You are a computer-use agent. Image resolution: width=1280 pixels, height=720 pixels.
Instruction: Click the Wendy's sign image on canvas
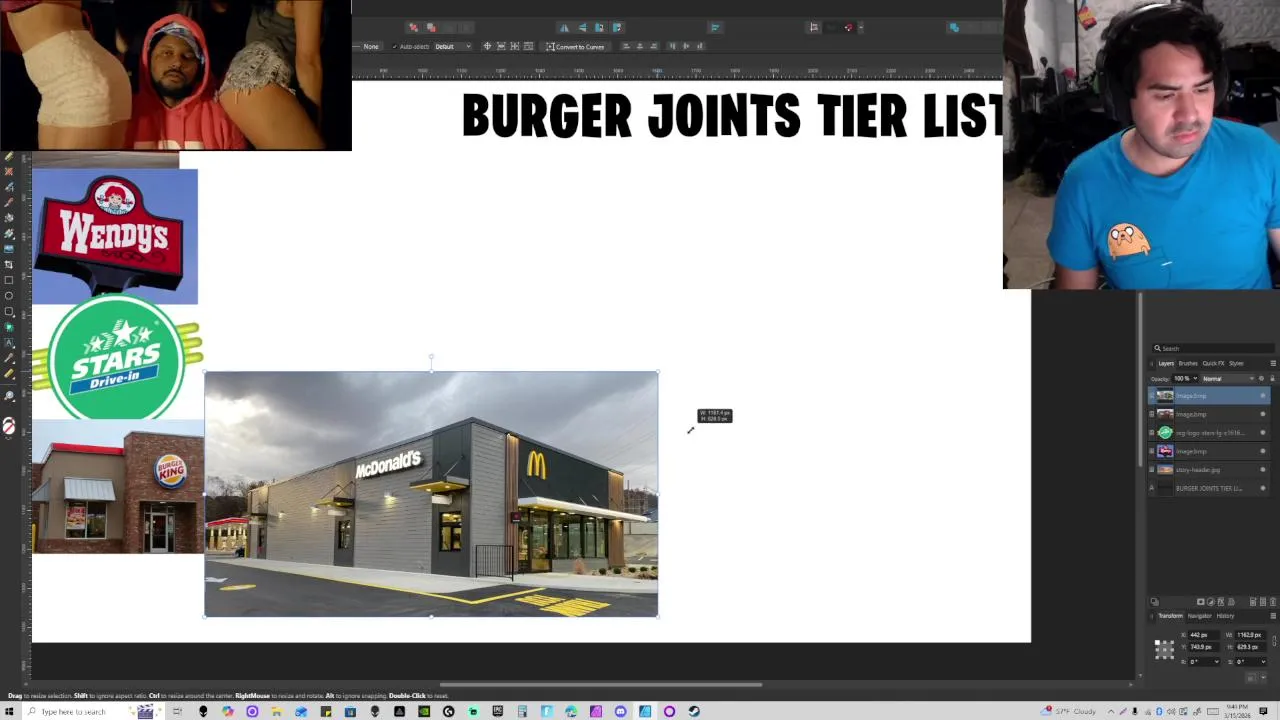pyautogui.click(x=115, y=236)
